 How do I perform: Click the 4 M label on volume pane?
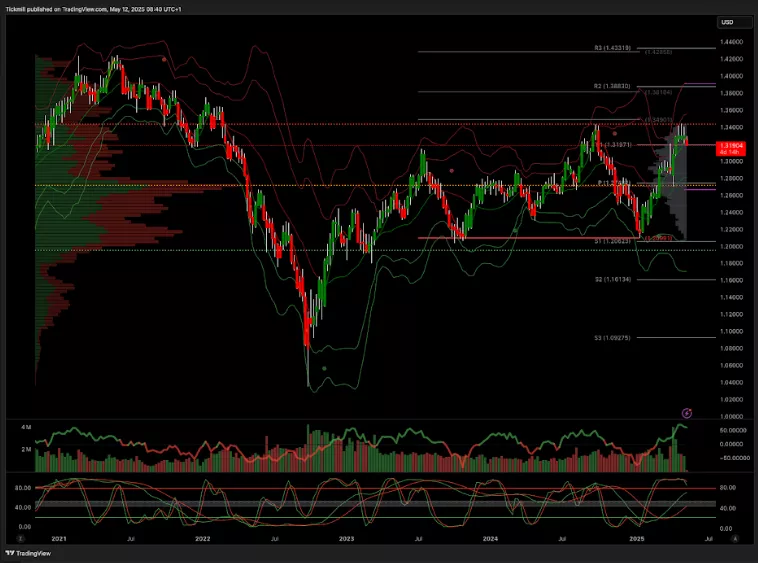click(x=26, y=427)
